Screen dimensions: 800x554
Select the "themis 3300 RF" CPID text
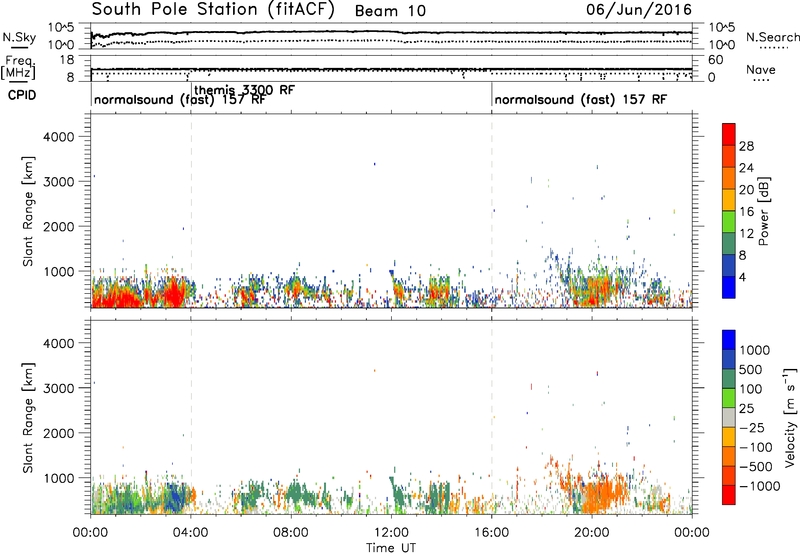(244, 90)
